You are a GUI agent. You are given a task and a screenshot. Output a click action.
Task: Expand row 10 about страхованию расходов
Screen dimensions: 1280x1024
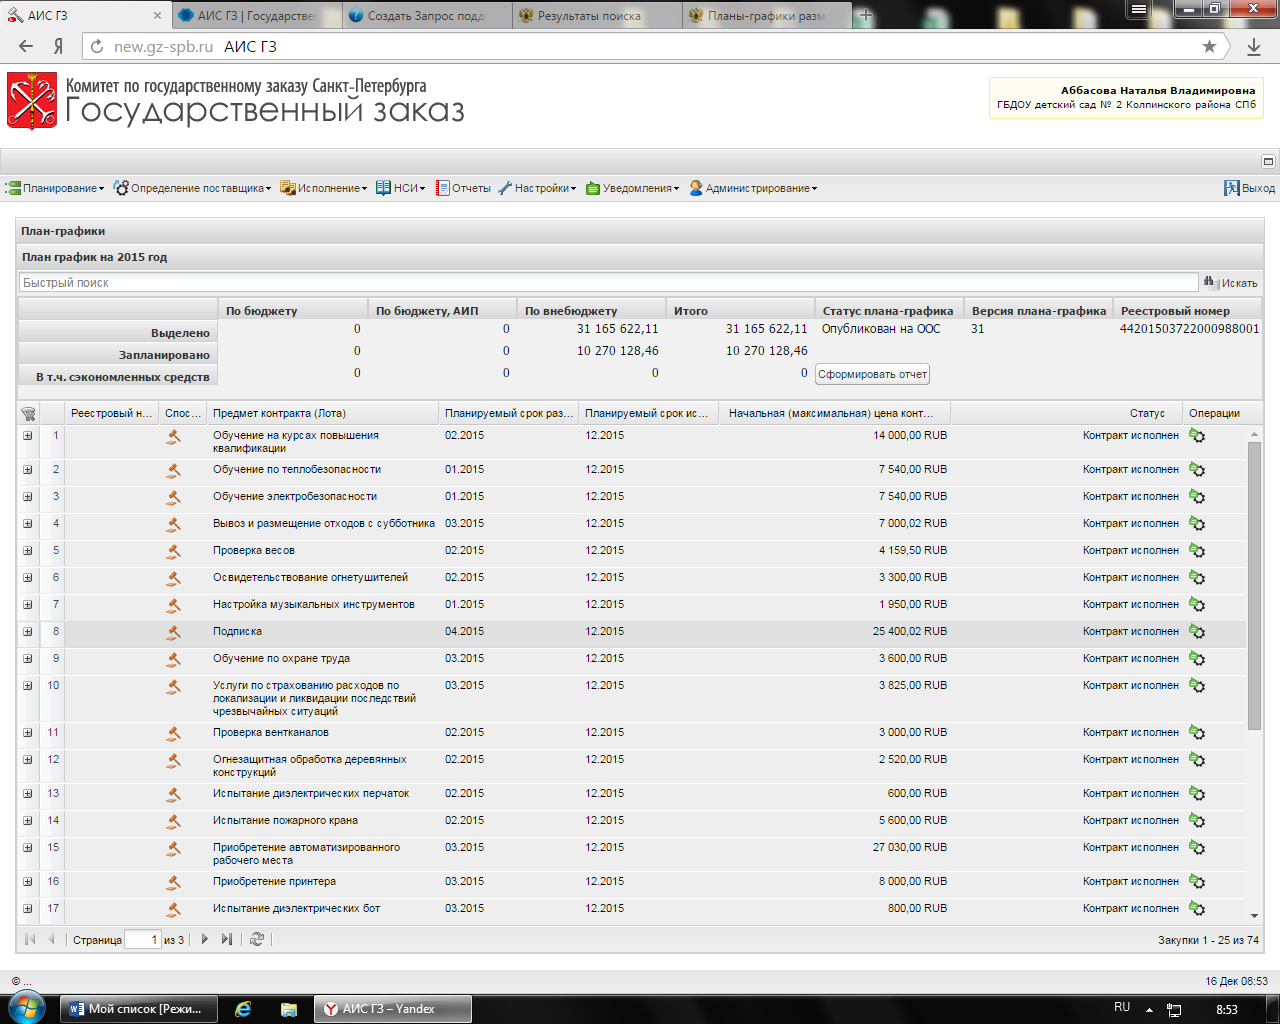coord(28,686)
